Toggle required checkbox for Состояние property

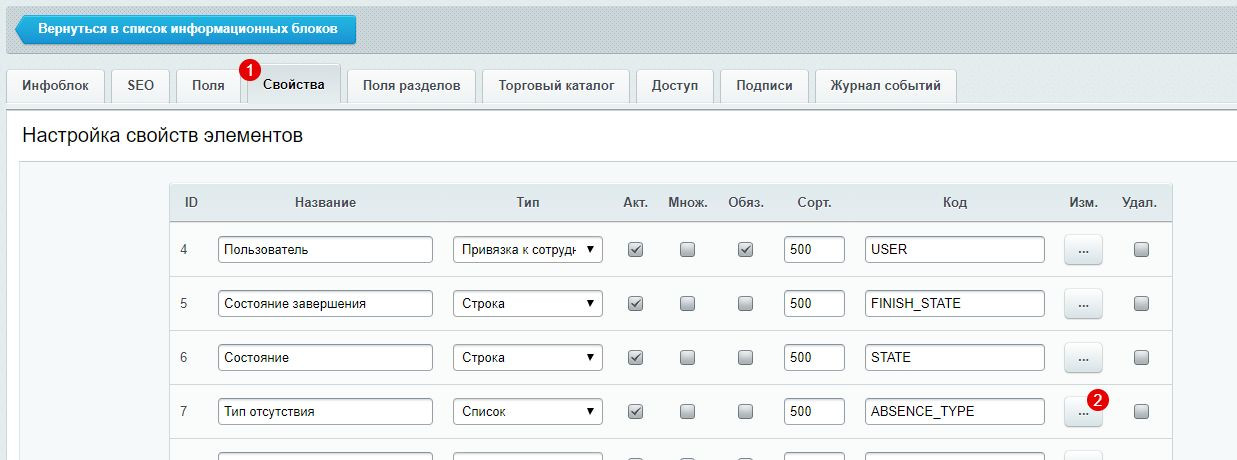[x=745, y=357]
